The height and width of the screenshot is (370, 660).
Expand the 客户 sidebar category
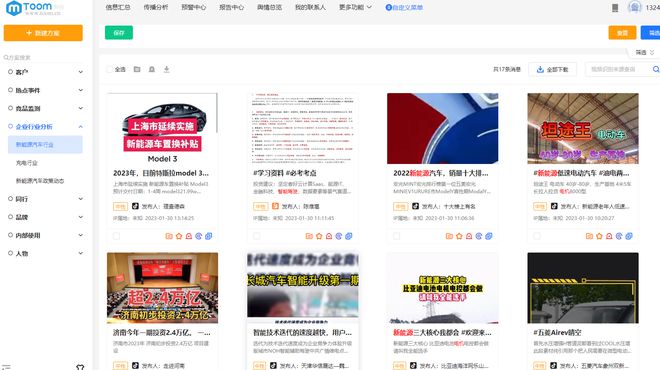click(45, 72)
